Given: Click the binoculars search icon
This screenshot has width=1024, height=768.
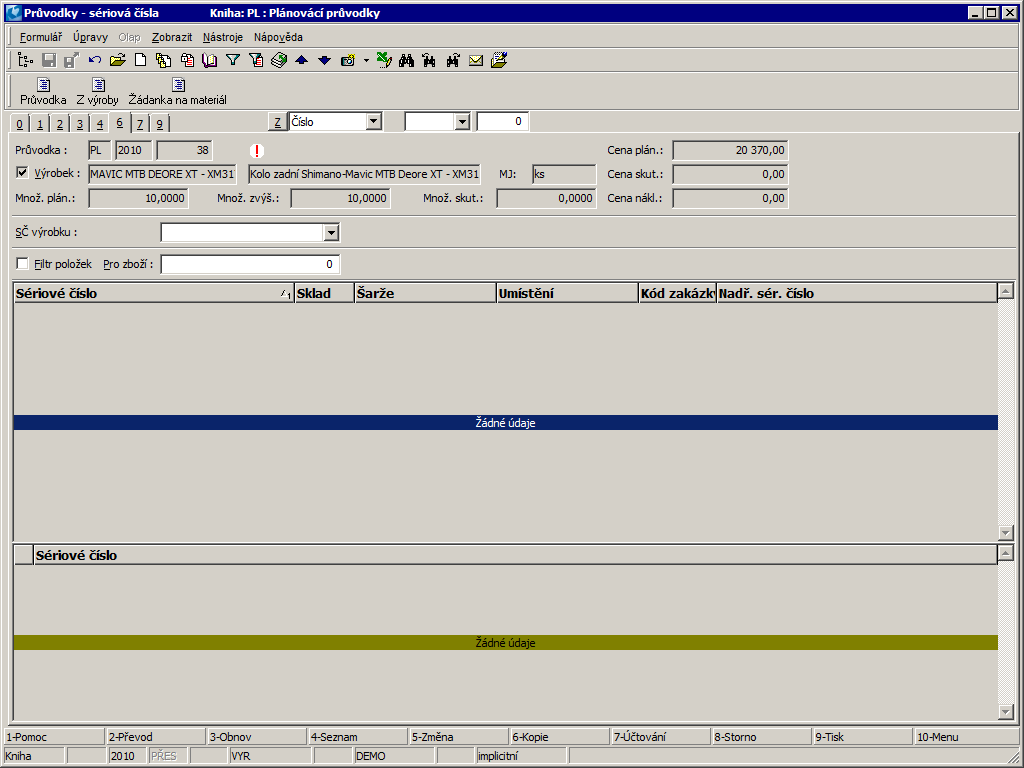Looking at the screenshot, I should (406, 60).
